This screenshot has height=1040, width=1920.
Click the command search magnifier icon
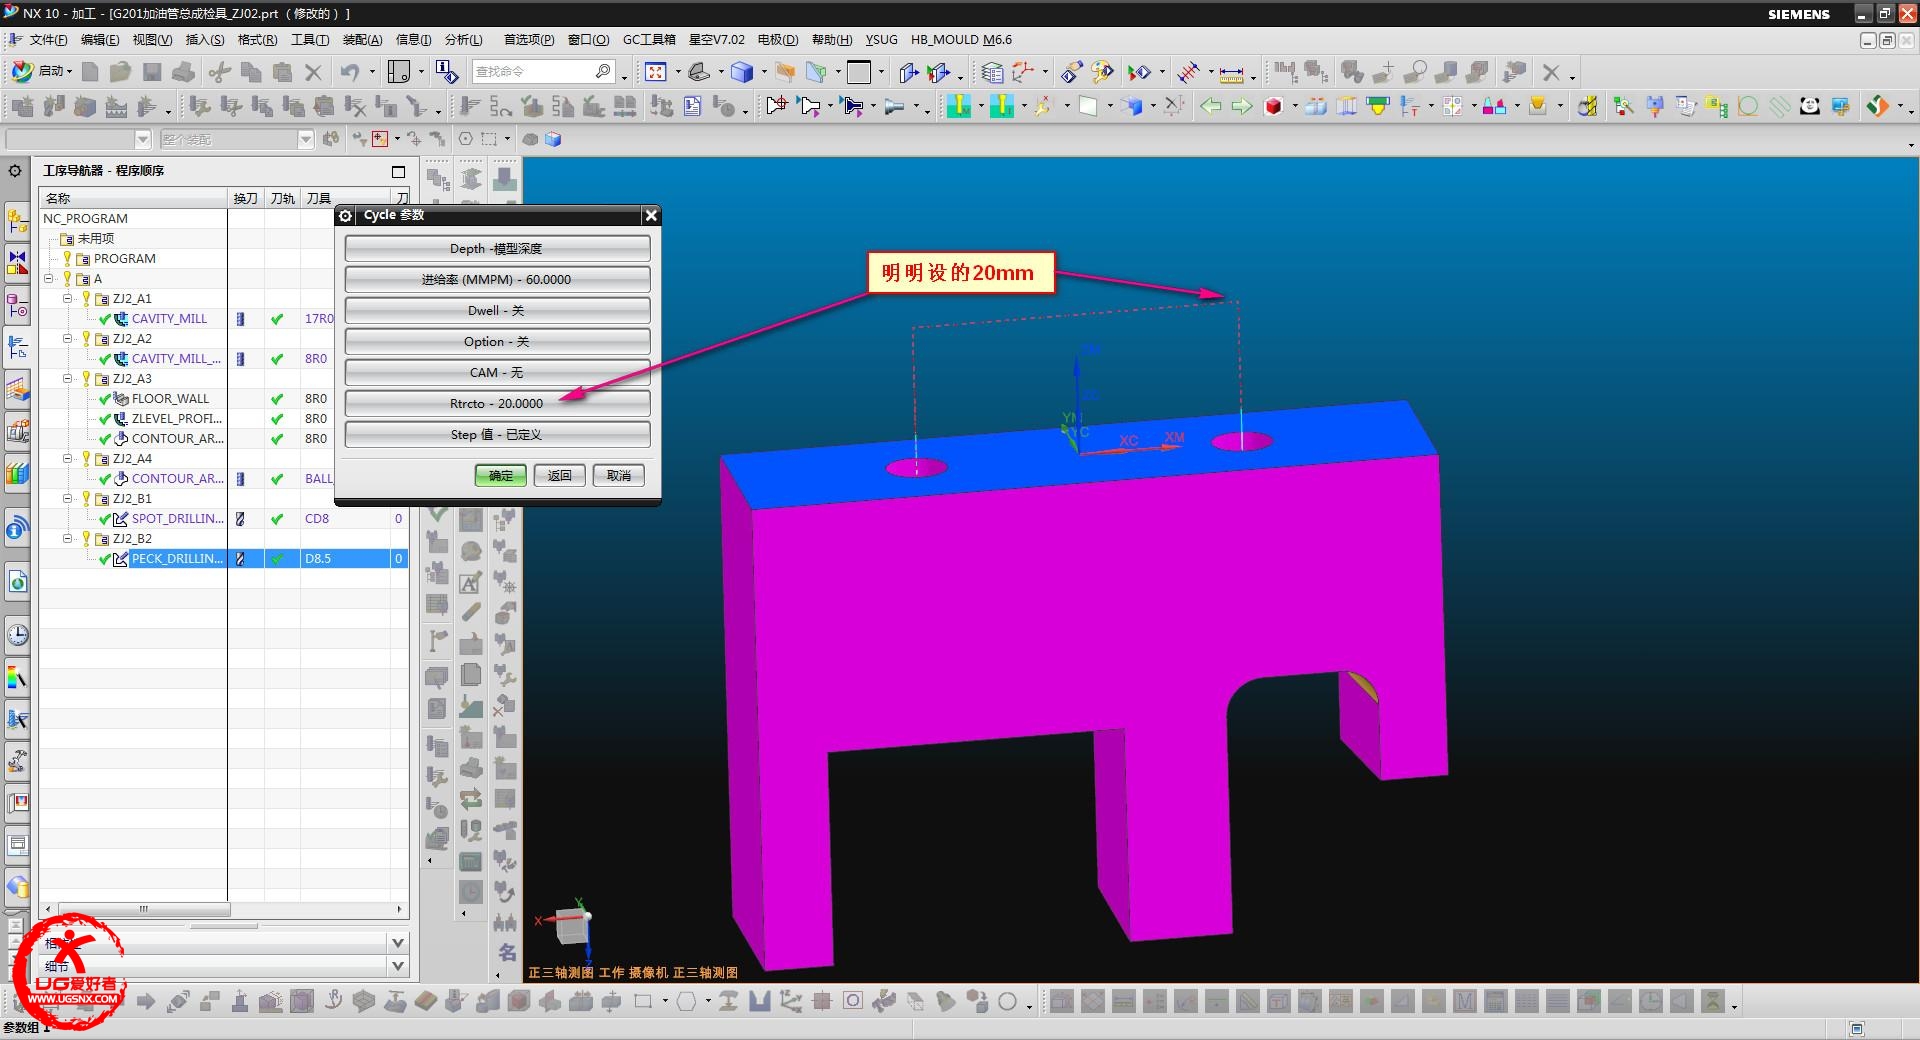603,71
